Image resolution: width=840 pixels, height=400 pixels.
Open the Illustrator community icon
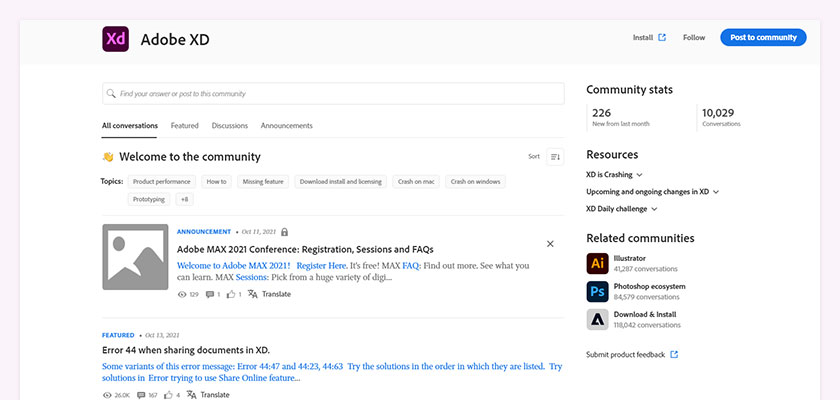(x=597, y=263)
